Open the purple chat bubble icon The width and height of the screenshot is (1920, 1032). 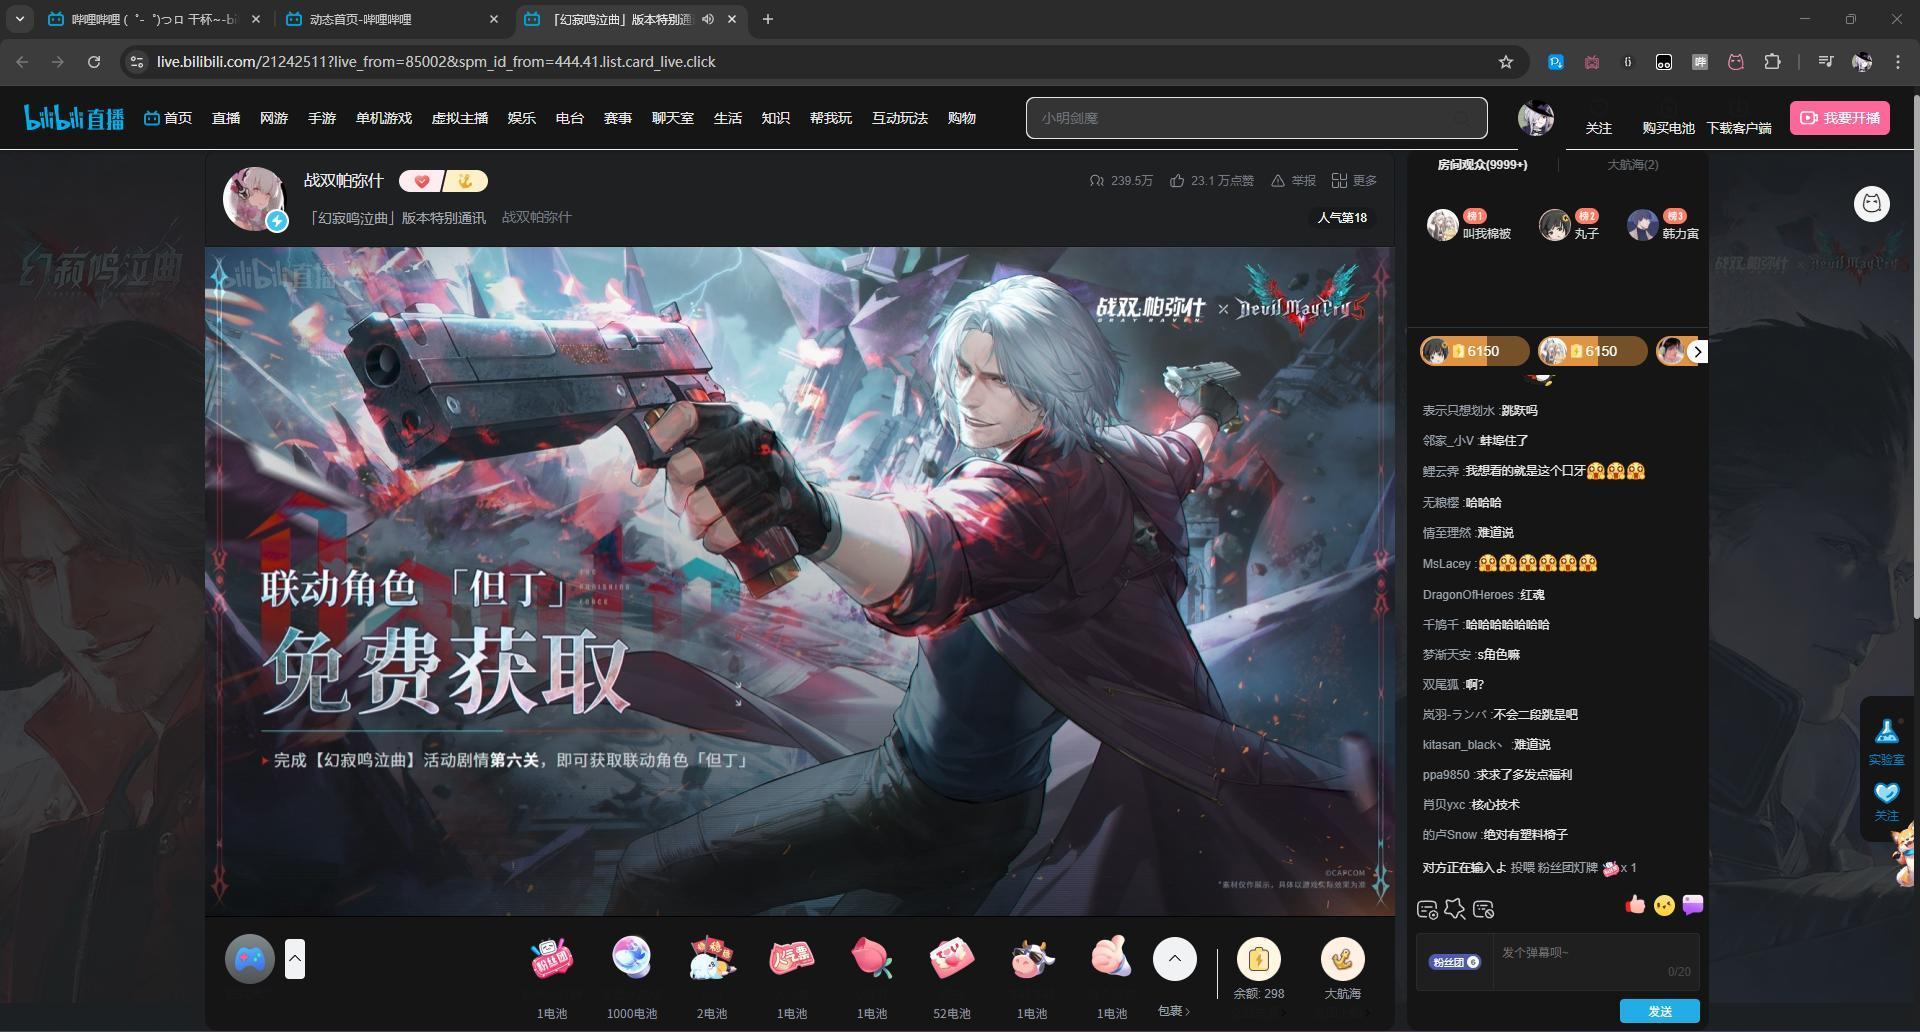tap(1693, 904)
